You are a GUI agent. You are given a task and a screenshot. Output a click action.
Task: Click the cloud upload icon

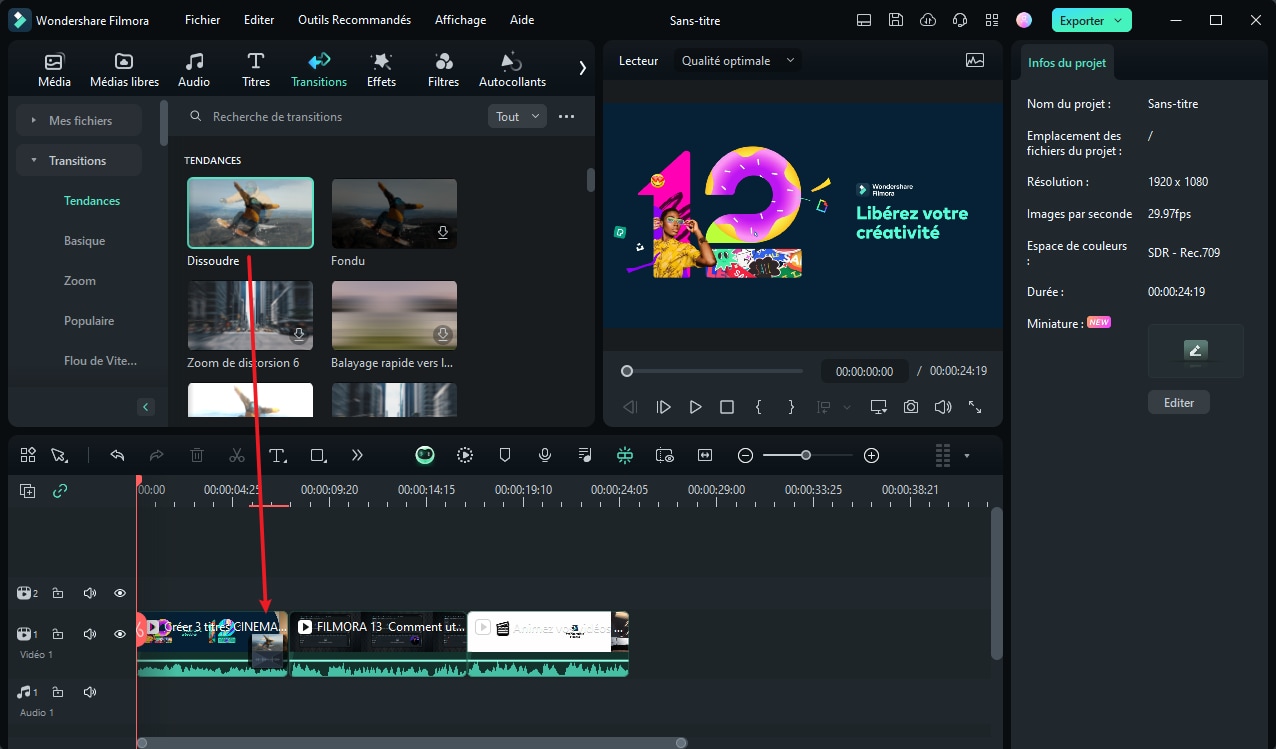[x=928, y=20]
